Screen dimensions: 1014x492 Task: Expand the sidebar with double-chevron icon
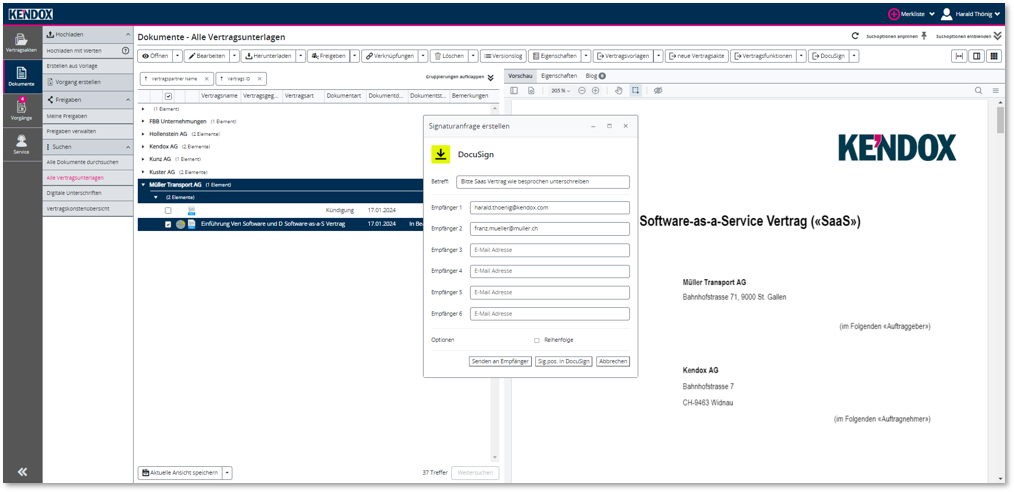(x=21, y=472)
